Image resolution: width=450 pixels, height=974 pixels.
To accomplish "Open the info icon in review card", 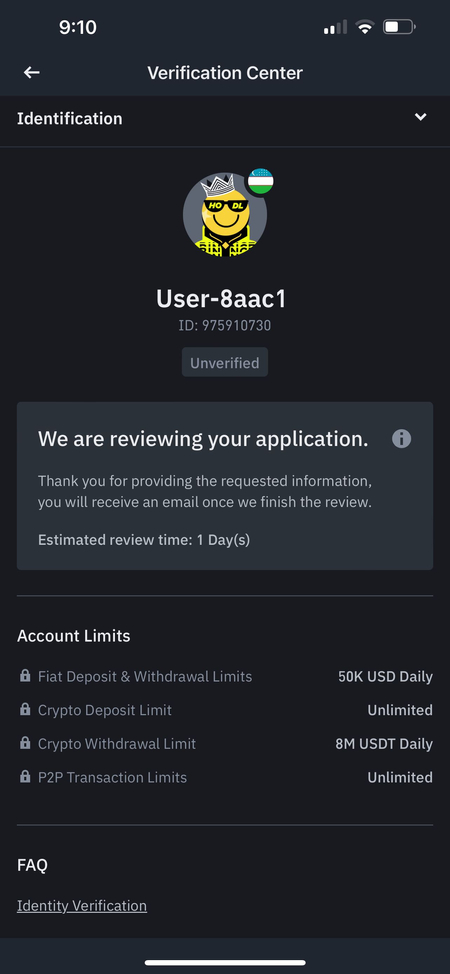I will [x=402, y=439].
